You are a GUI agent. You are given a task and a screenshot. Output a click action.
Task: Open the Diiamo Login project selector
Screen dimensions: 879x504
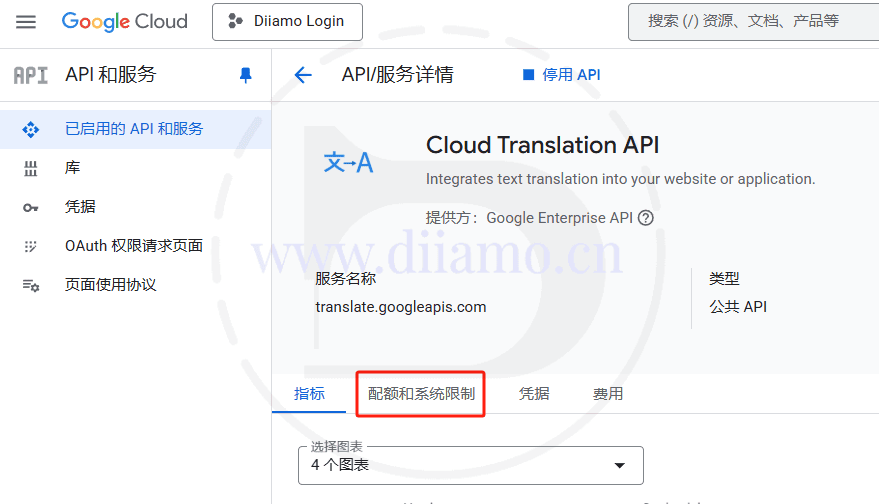[x=287, y=21]
